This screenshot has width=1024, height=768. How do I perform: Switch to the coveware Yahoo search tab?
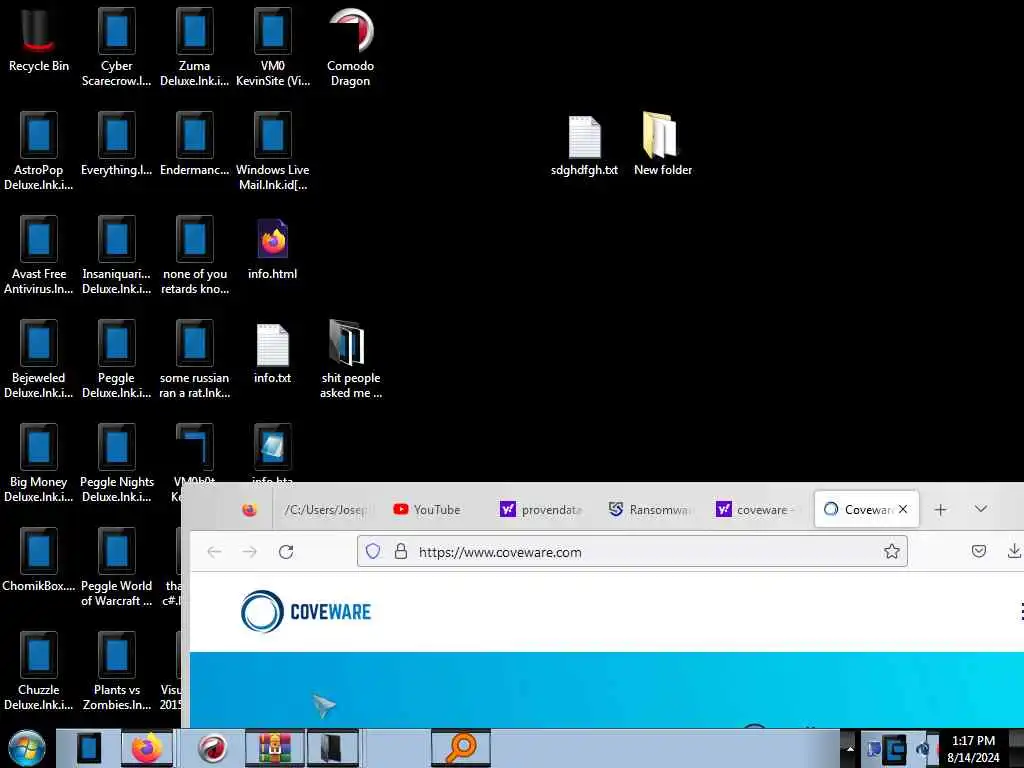(x=758, y=509)
